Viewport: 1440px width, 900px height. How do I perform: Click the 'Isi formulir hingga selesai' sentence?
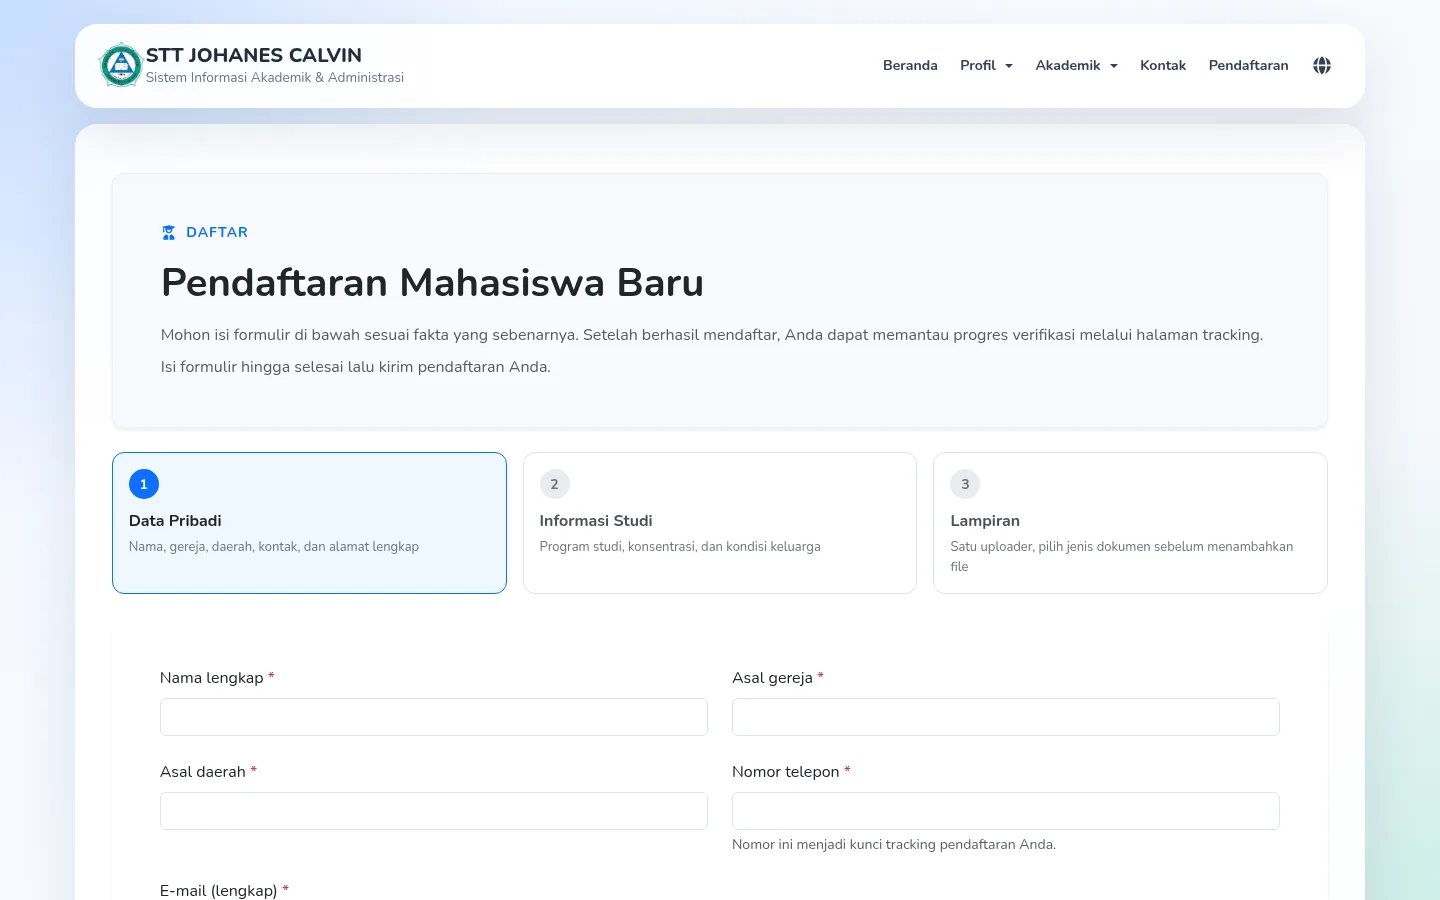click(356, 367)
